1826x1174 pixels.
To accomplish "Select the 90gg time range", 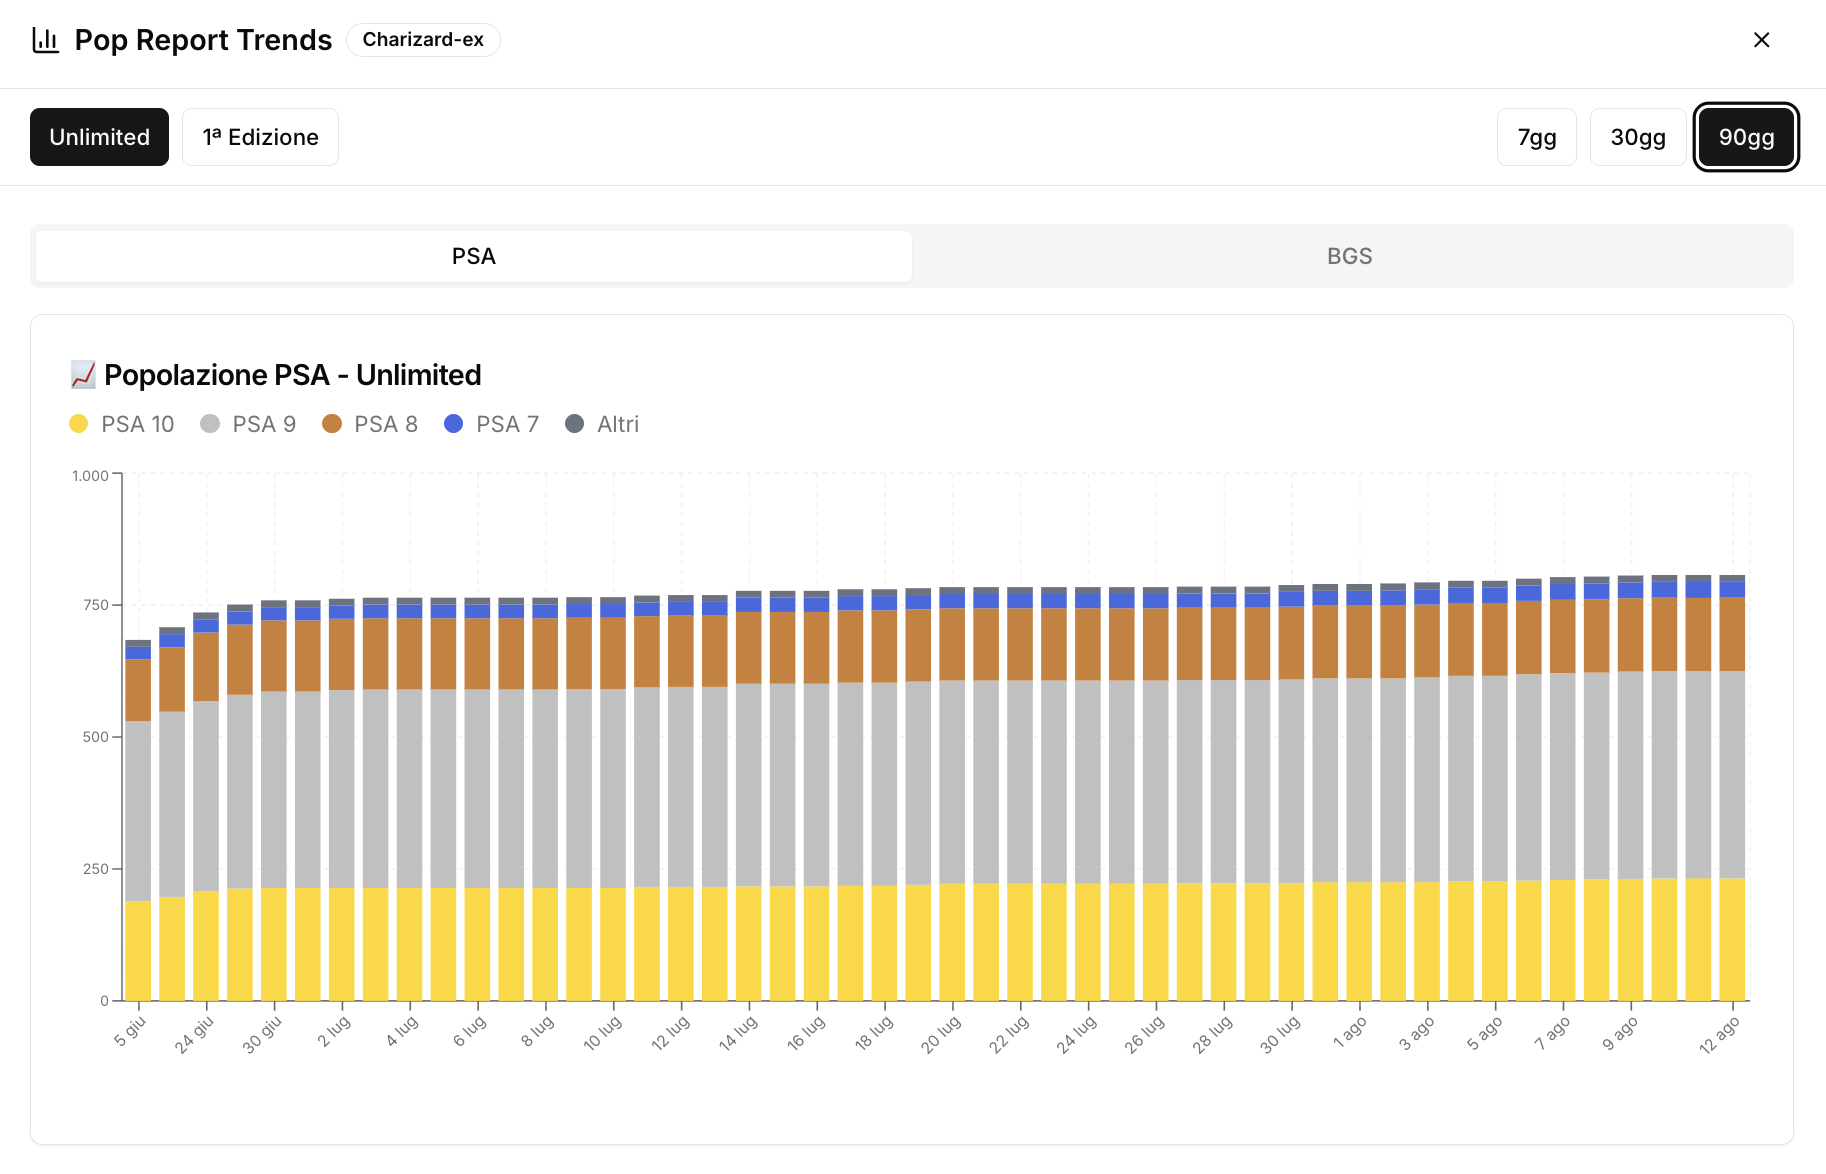I will click(1746, 137).
